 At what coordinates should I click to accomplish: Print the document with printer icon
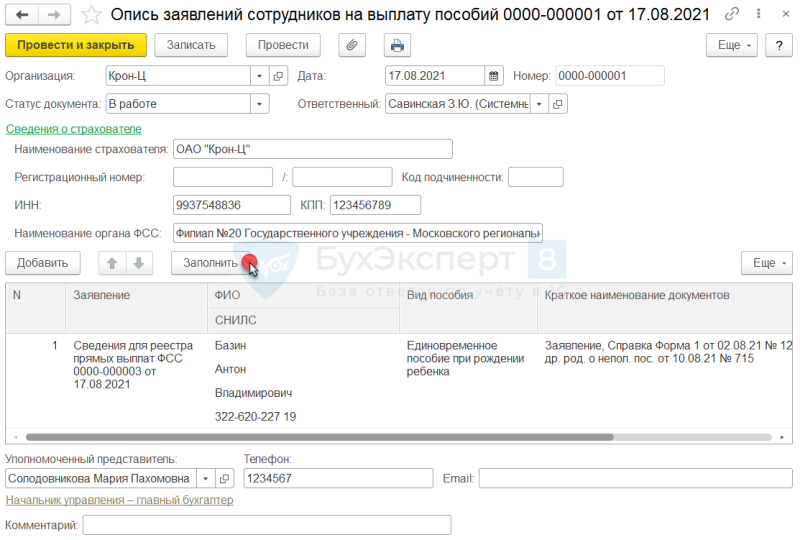click(x=397, y=45)
